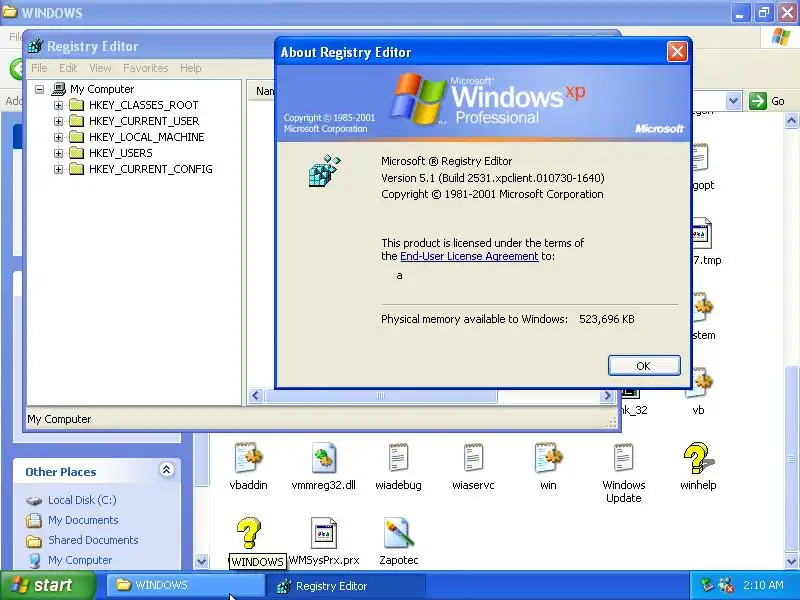Select the Windows Update file icon
Screen dimensions: 800x600
click(623, 457)
